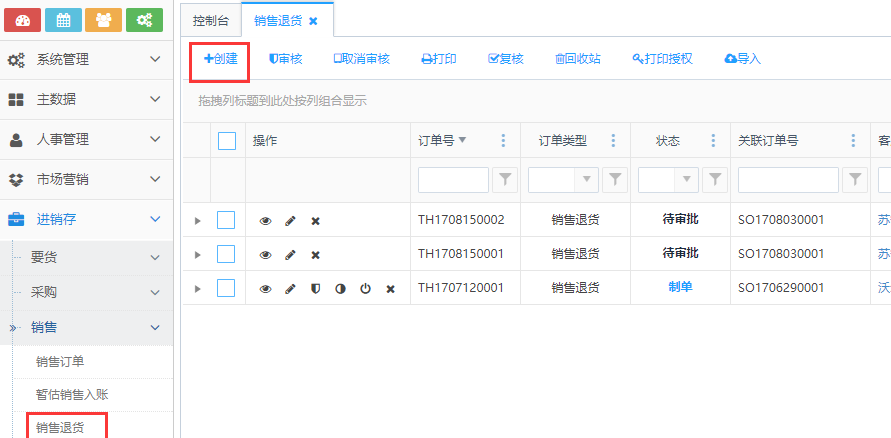The width and height of the screenshot is (891, 438).
Task: Click the red dashboard shortcut icon
Action: (x=24, y=19)
